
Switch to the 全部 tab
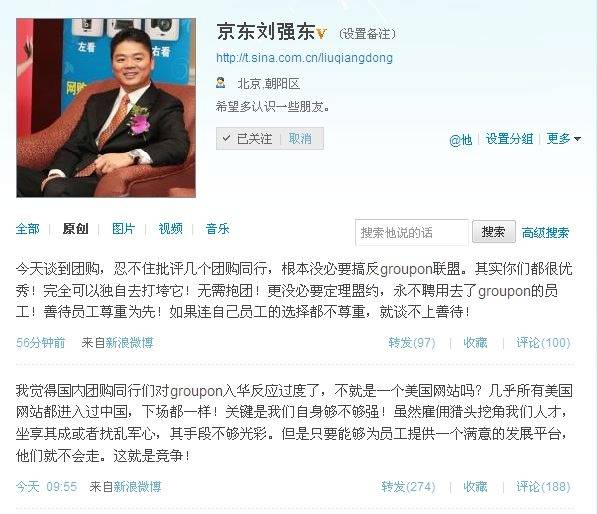click(x=28, y=229)
